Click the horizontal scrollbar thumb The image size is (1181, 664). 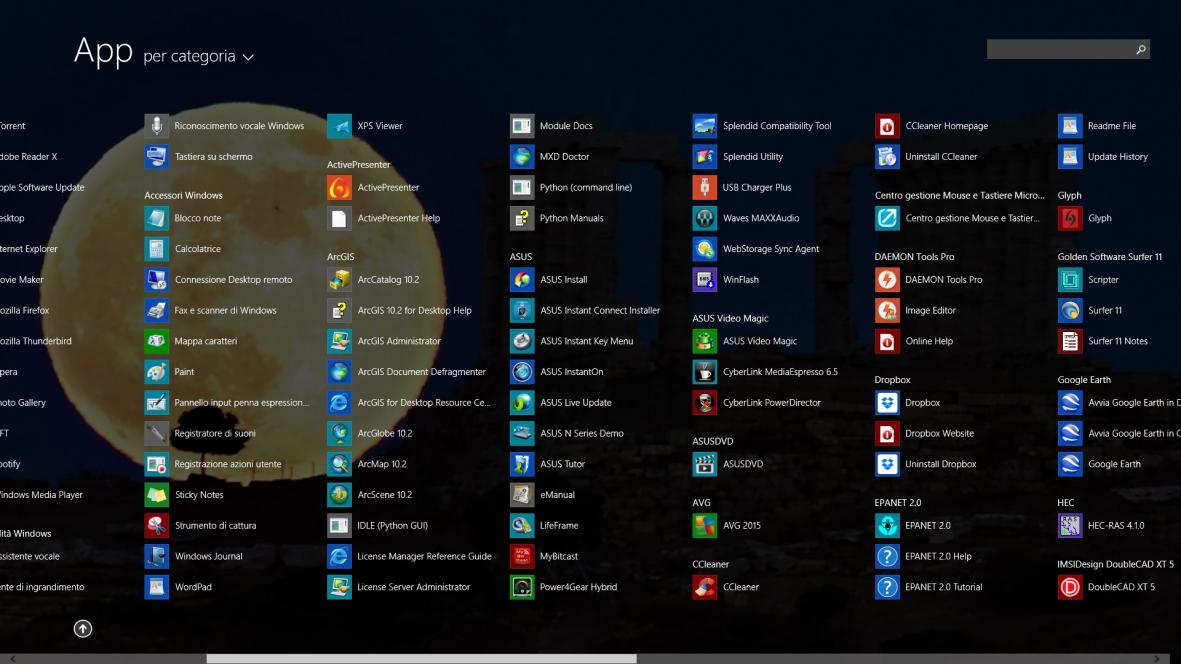click(x=421, y=659)
